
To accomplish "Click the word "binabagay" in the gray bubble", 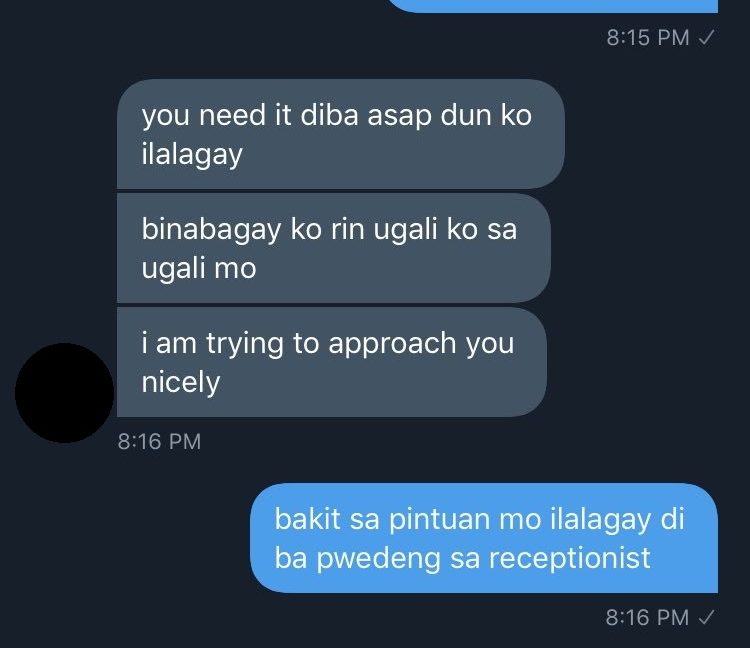I will pos(211,230).
